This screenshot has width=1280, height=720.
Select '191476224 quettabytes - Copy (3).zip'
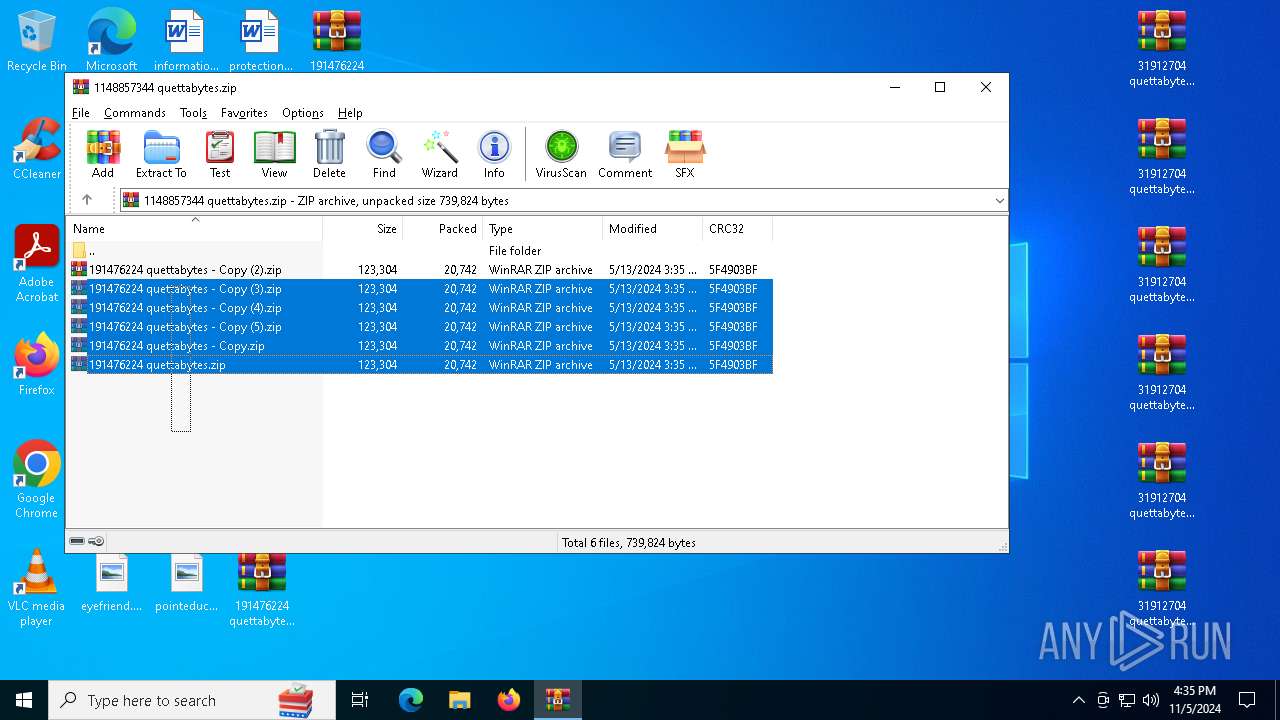tap(421, 289)
